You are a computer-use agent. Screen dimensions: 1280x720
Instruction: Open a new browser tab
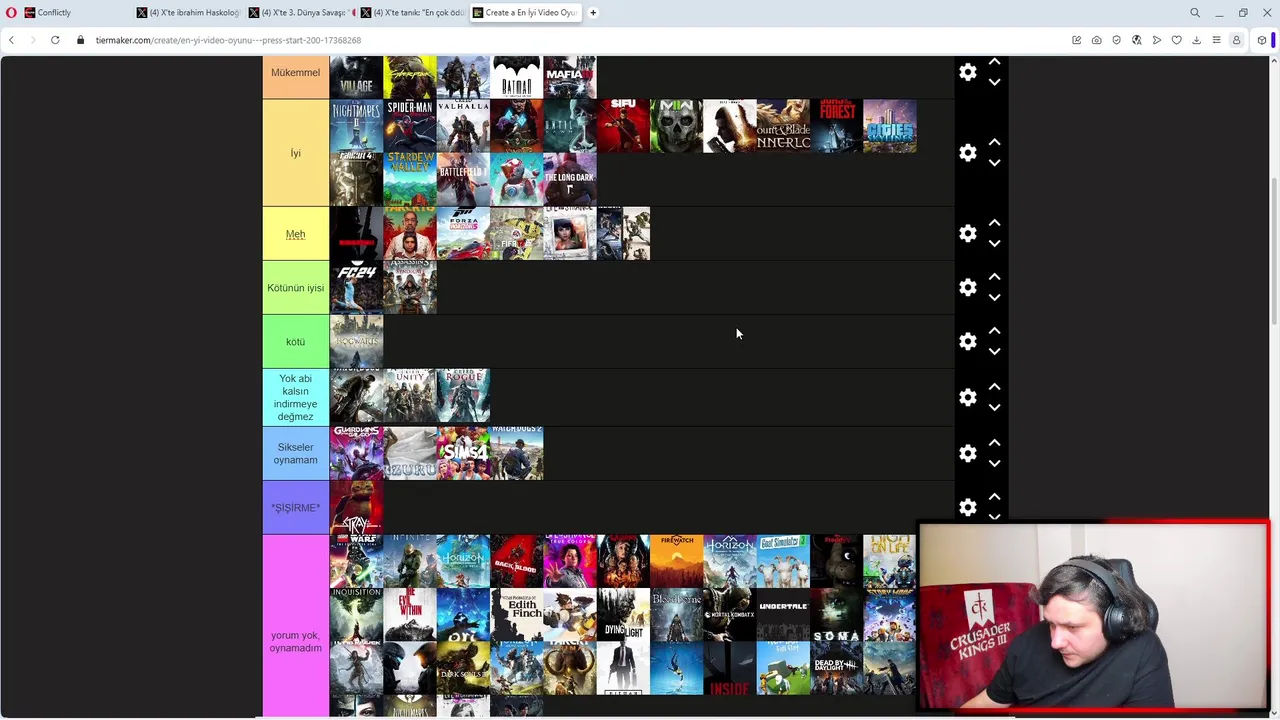pos(593,13)
